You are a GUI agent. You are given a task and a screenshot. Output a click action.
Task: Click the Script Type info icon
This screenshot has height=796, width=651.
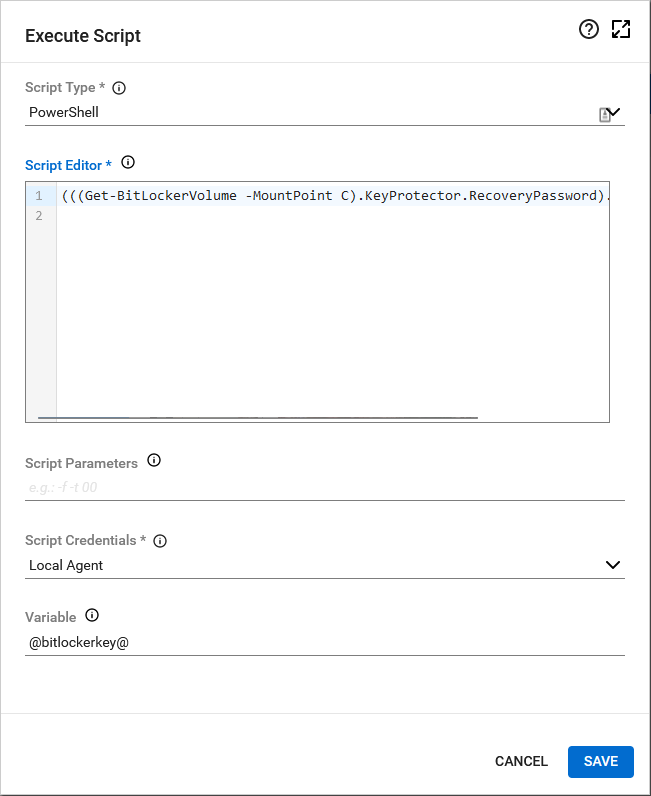[119, 88]
